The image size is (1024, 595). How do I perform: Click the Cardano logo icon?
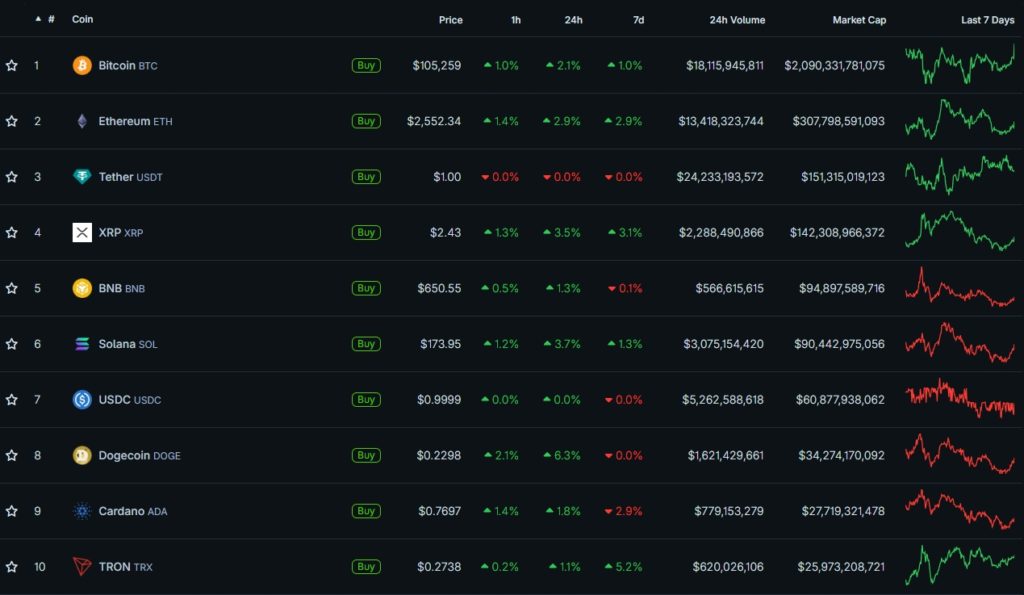[82, 511]
